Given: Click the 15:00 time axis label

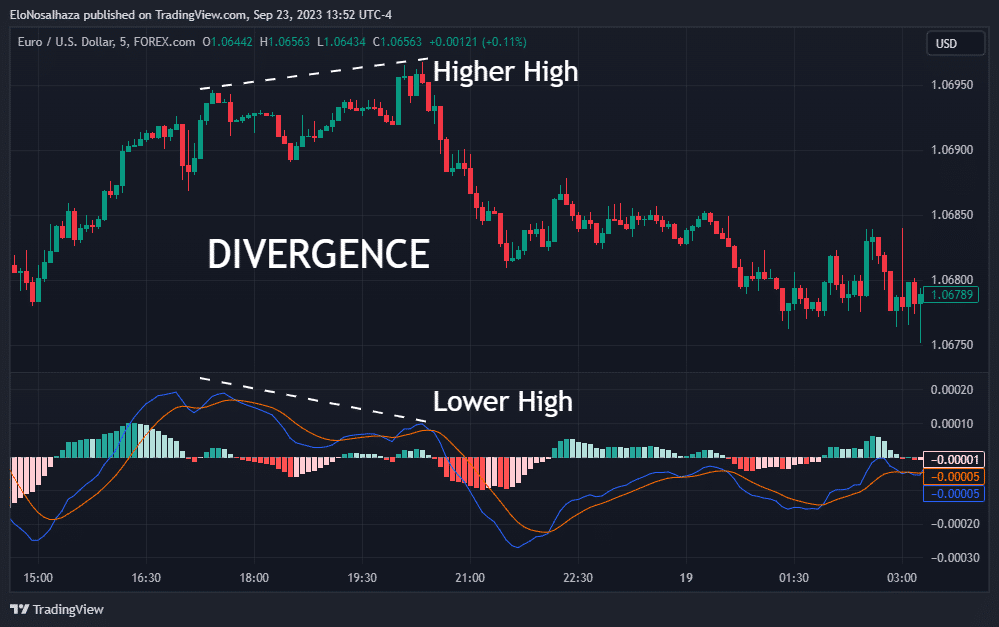Looking at the screenshot, I should tap(38, 578).
